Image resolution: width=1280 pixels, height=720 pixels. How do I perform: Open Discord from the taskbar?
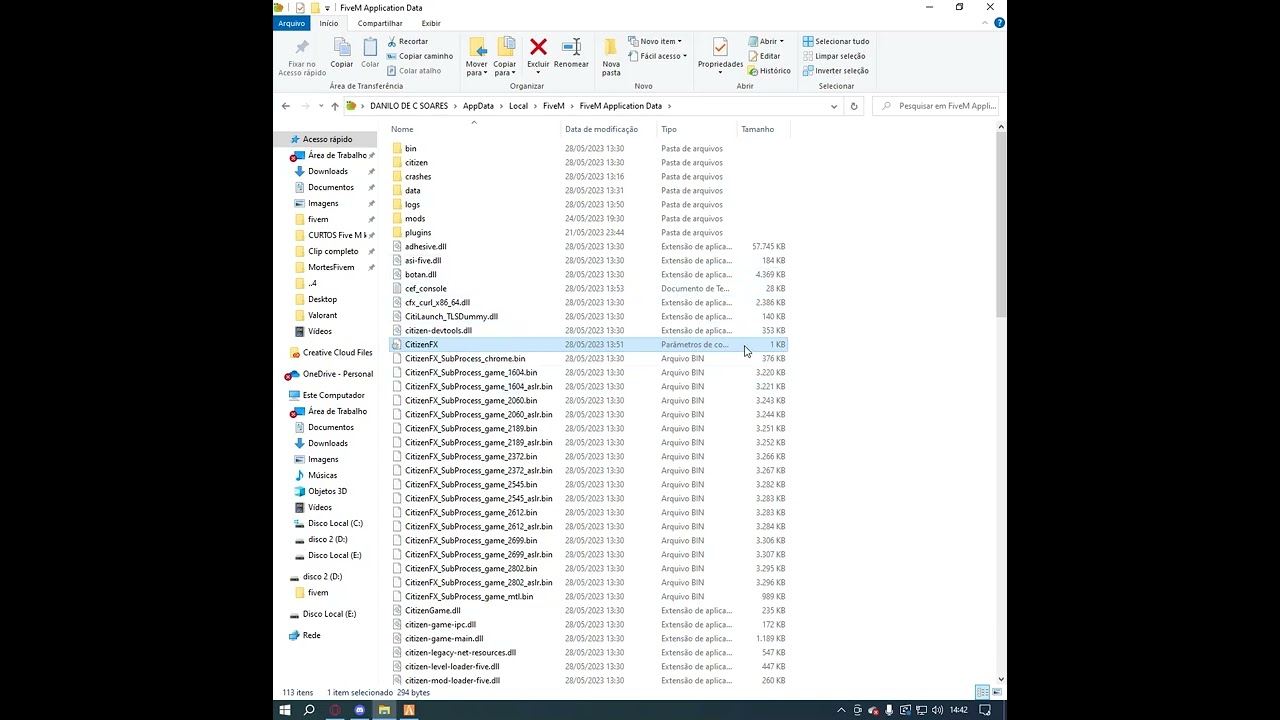(359, 710)
